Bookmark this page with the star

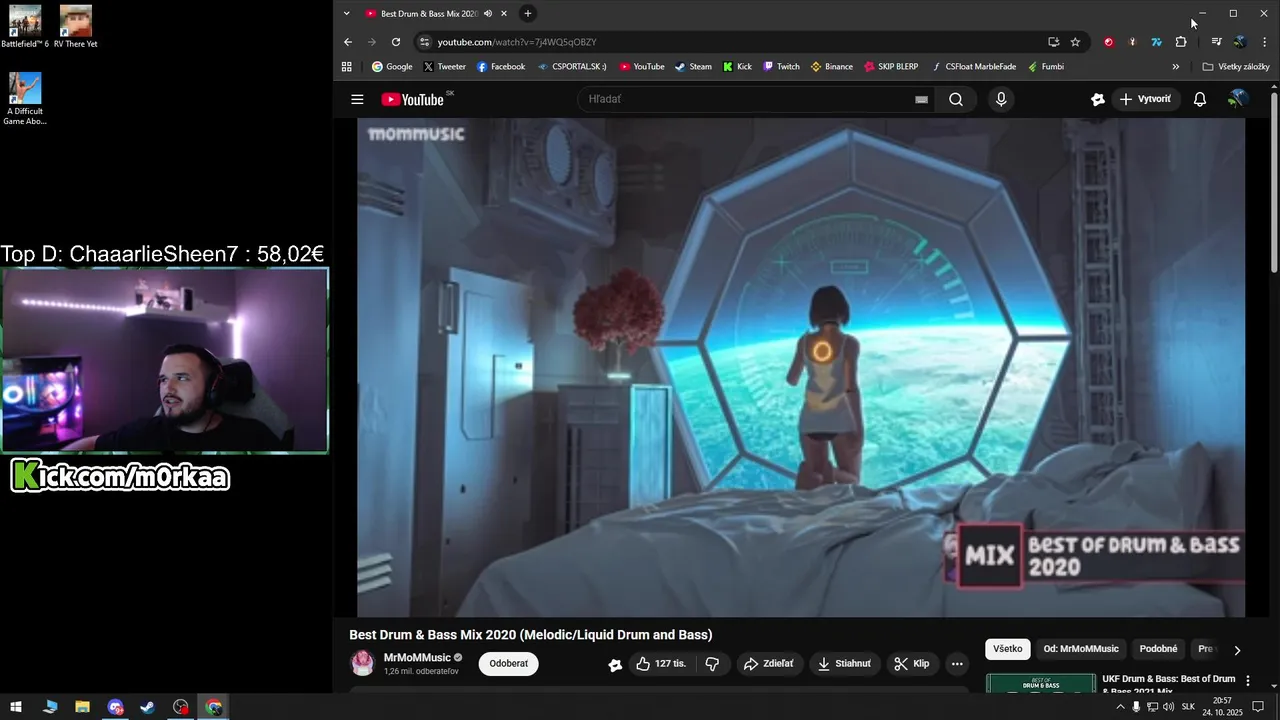1075,42
